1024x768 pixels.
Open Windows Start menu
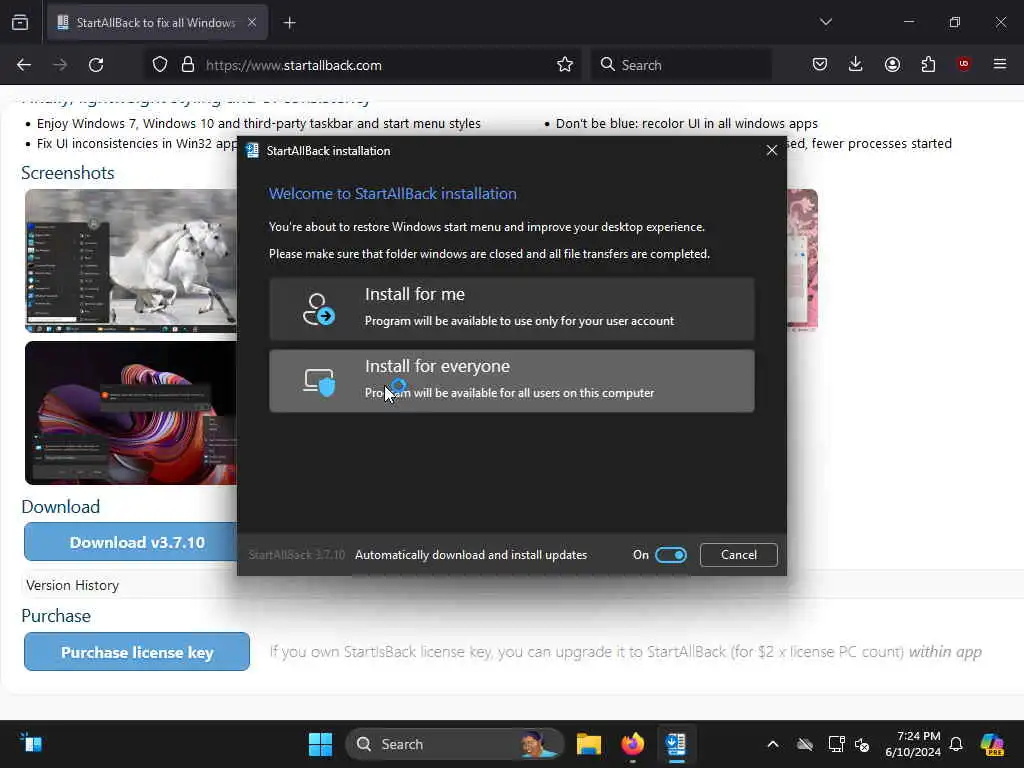(320, 744)
